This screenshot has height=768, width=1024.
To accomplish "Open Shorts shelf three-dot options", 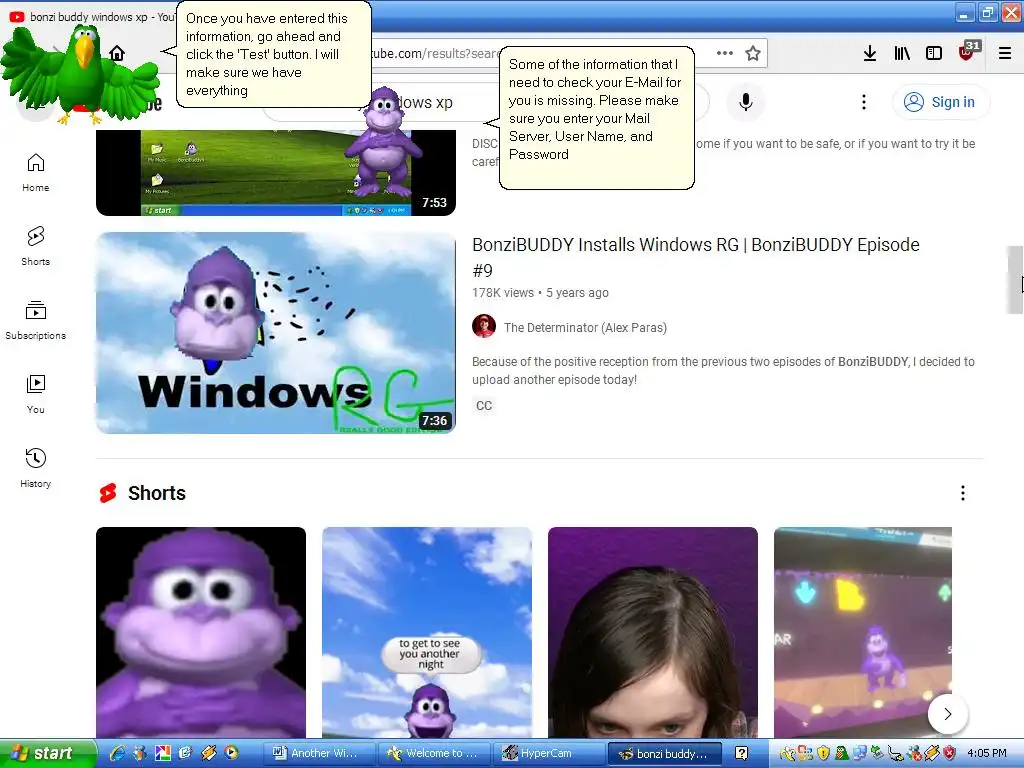I will (x=963, y=493).
